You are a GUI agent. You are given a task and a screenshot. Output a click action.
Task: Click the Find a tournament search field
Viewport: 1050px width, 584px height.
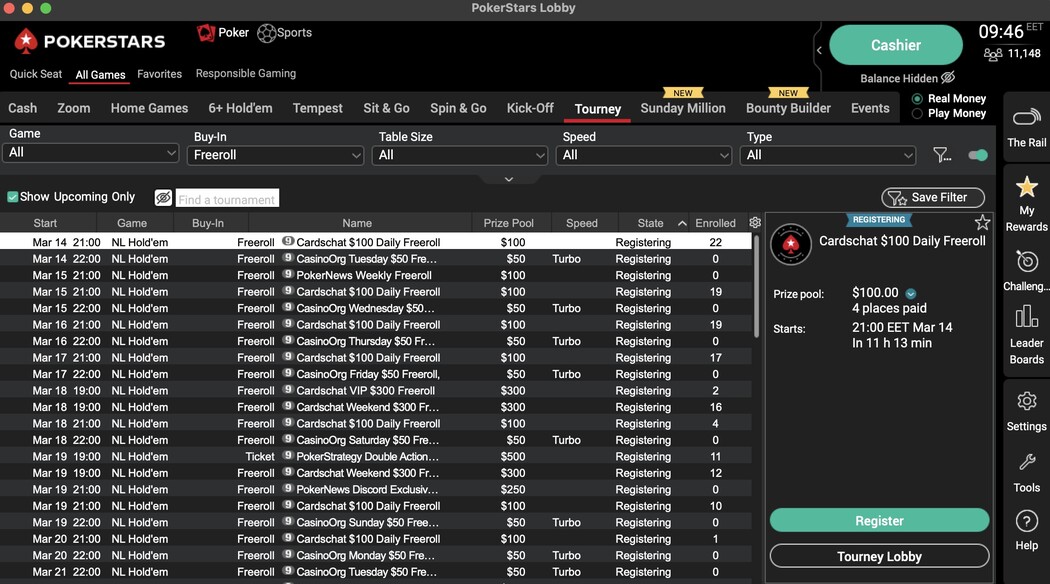coord(227,198)
